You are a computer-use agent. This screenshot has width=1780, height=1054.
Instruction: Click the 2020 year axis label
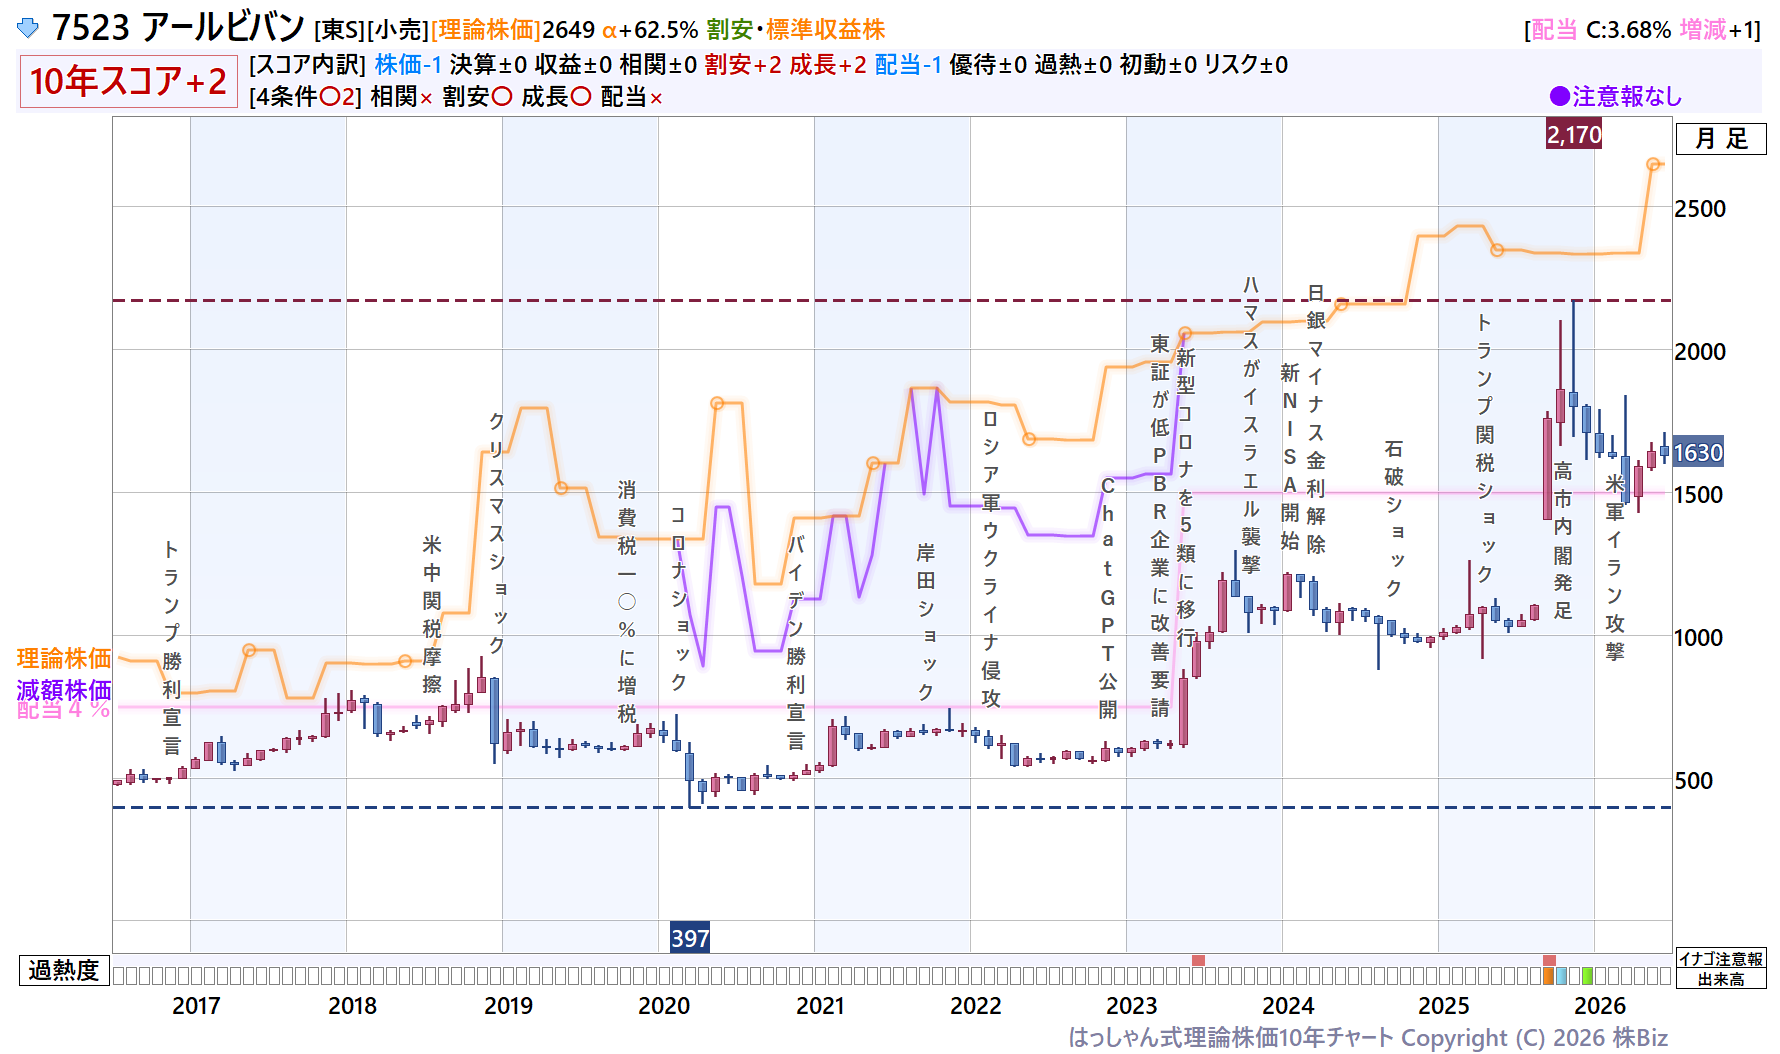(664, 1006)
